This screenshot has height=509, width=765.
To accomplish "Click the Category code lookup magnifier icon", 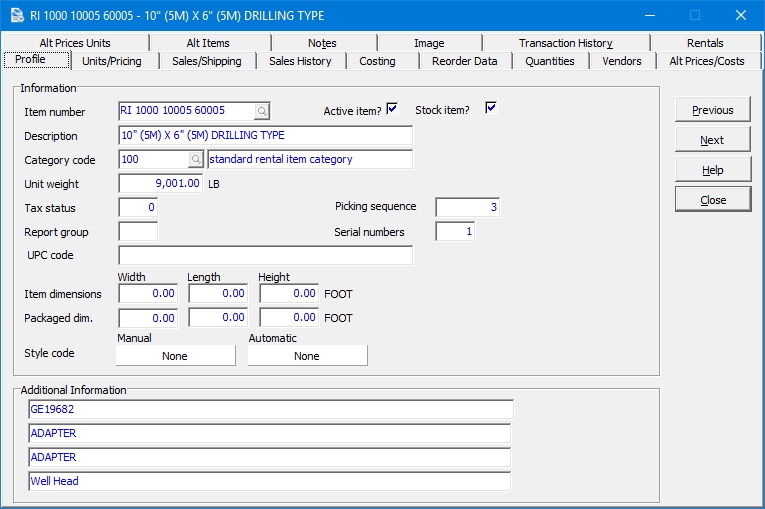I will pos(196,159).
